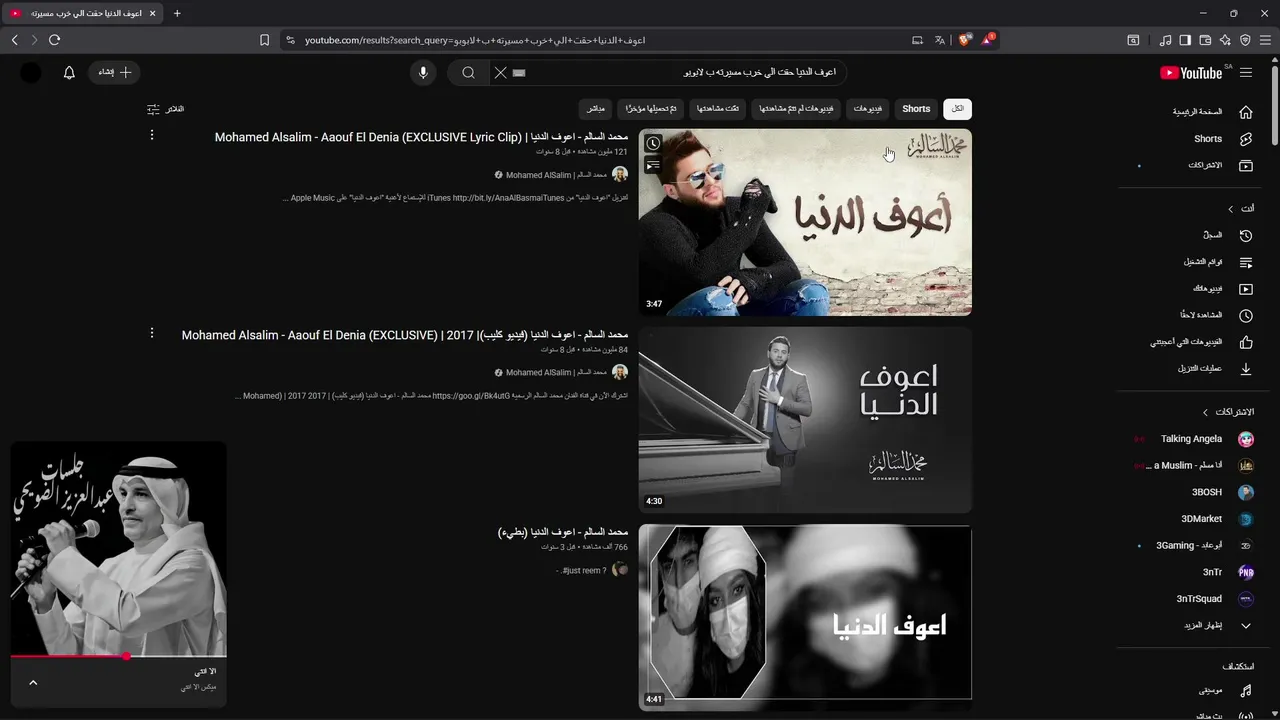This screenshot has height=720, width=1280.
Task: Open the browser main menu
Action: click(x=1265, y=40)
